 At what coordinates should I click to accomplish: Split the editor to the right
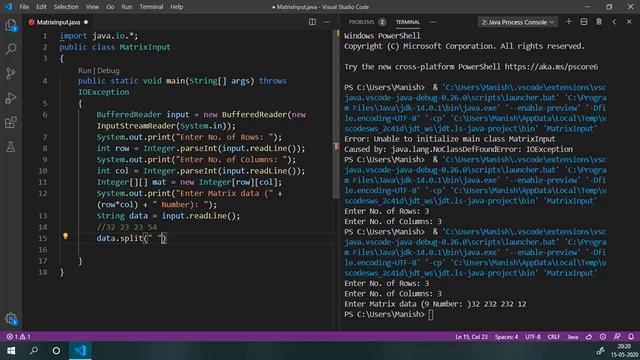pos(312,22)
